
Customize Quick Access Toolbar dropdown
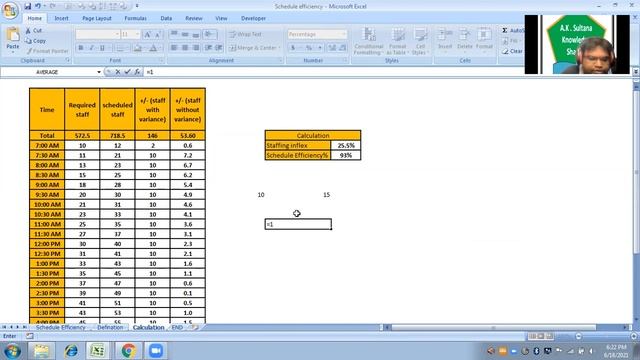point(137,6)
